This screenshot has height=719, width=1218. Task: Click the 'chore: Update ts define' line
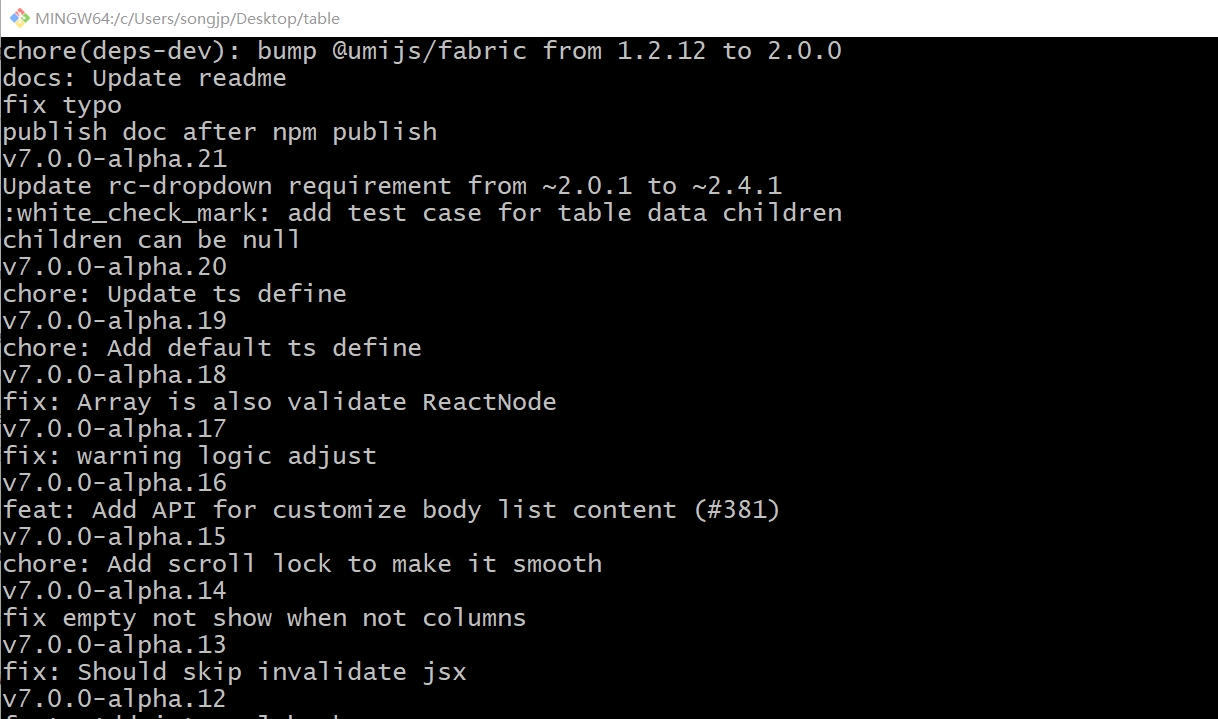click(x=174, y=294)
